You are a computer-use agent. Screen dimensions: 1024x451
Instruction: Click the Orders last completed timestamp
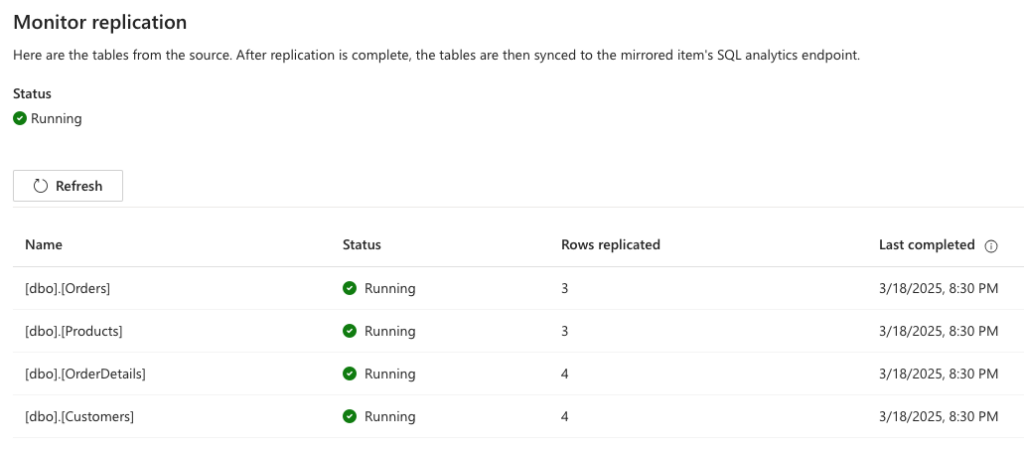pos(938,288)
